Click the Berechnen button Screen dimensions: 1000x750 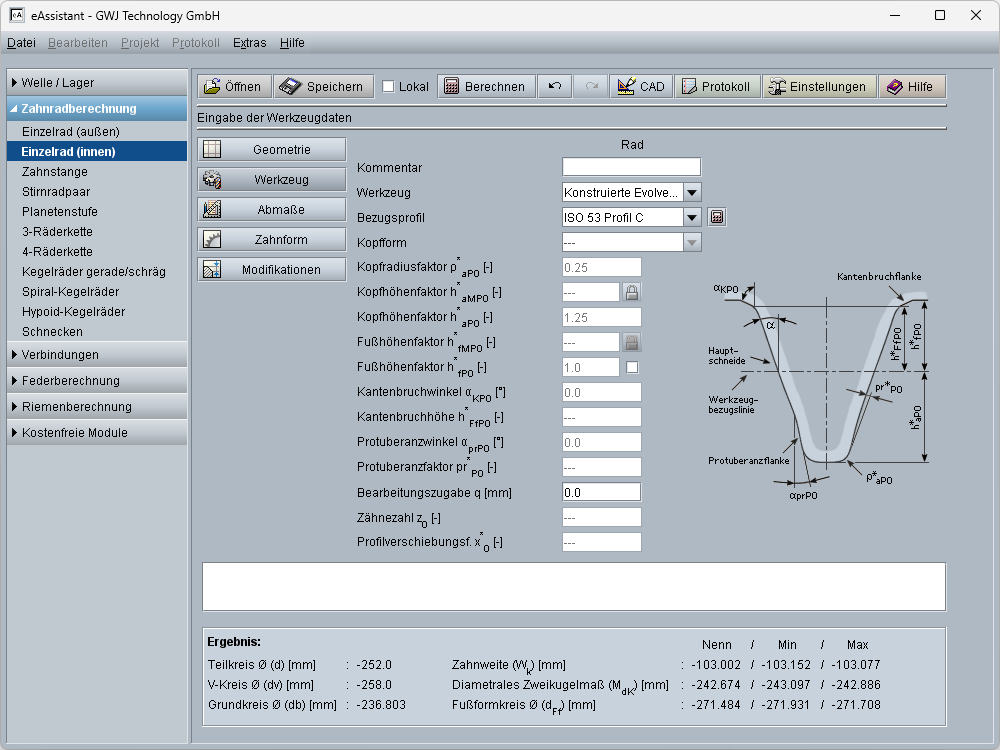click(486, 87)
